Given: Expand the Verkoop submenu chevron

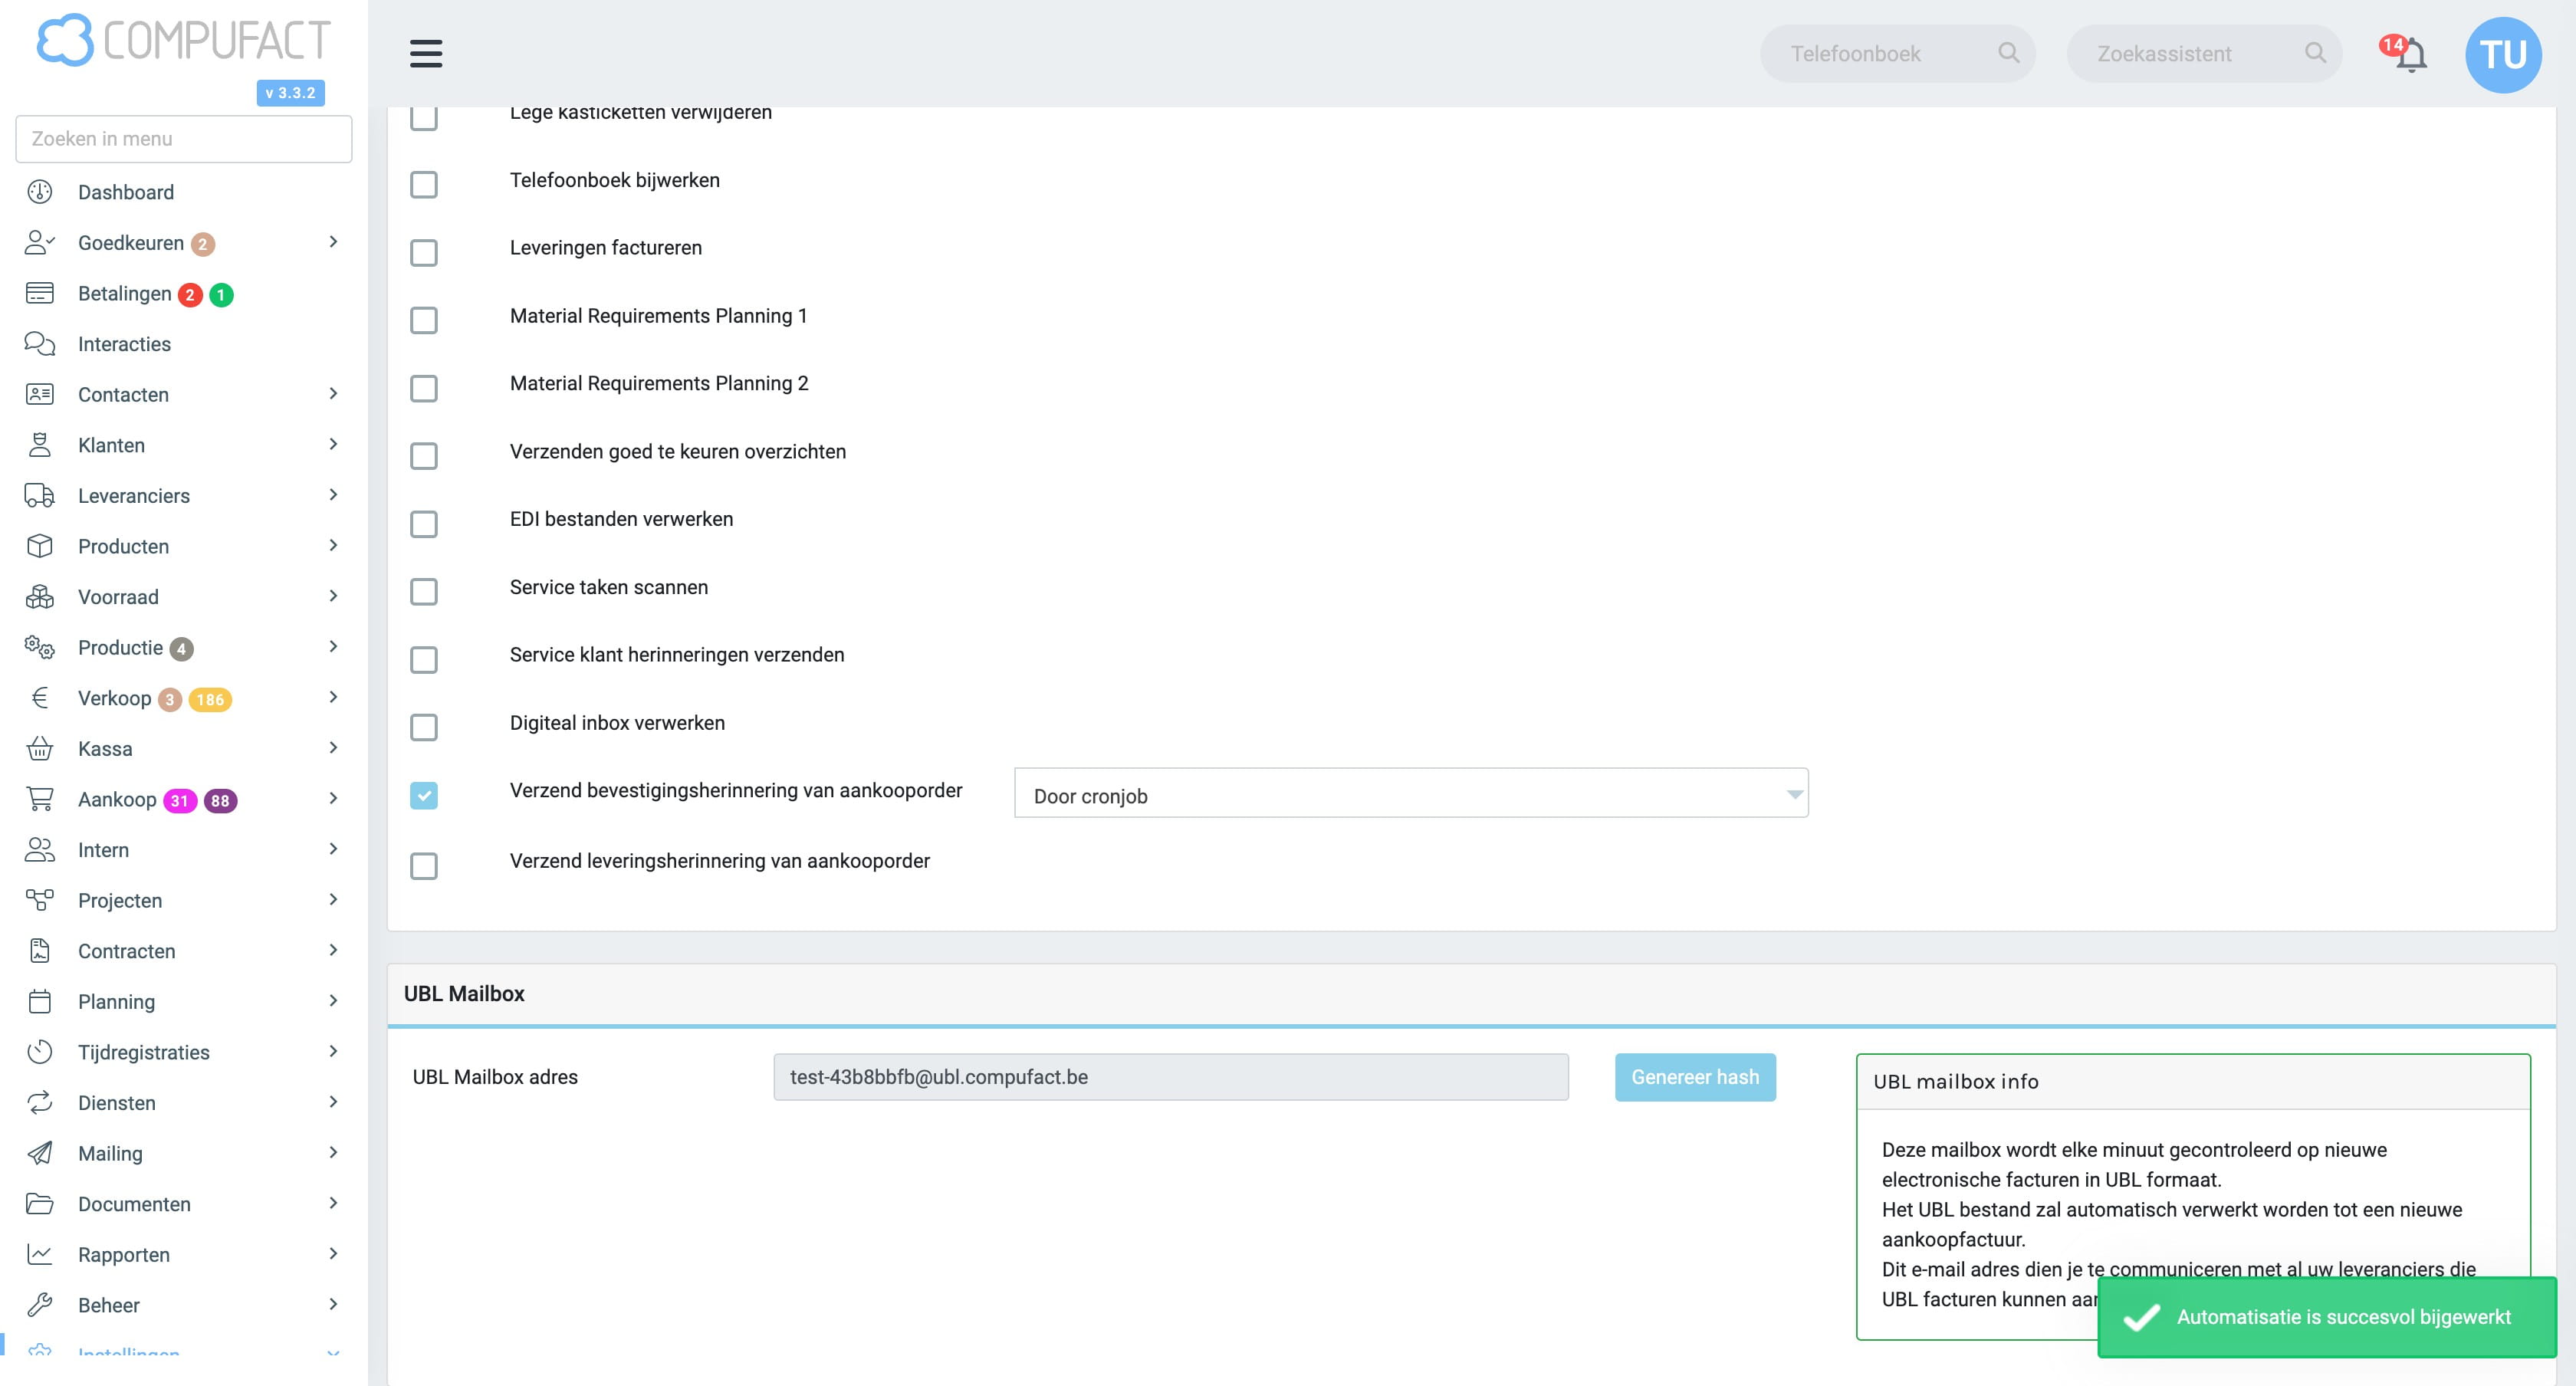Looking at the screenshot, I should click(x=333, y=697).
